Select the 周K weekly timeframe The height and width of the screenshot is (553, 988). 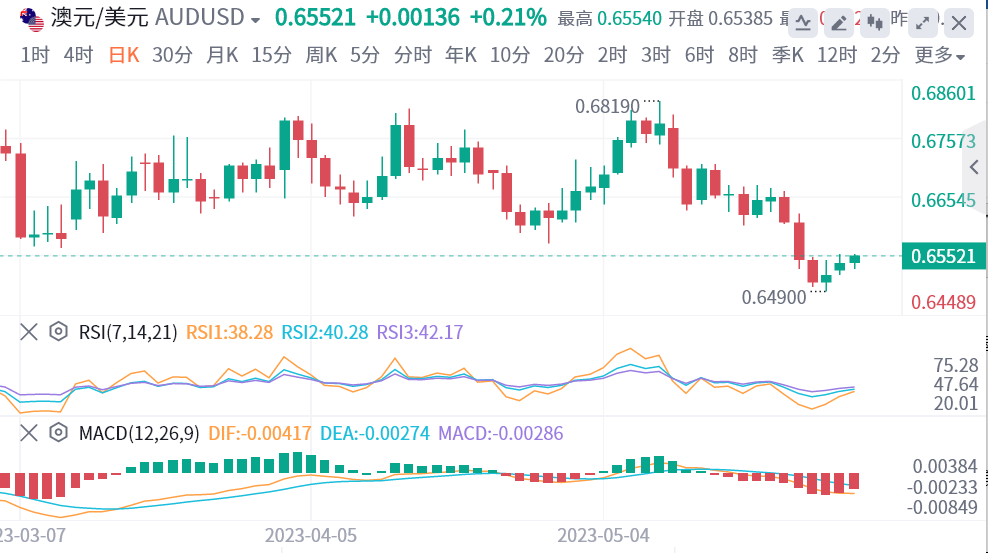pyautogui.click(x=321, y=55)
